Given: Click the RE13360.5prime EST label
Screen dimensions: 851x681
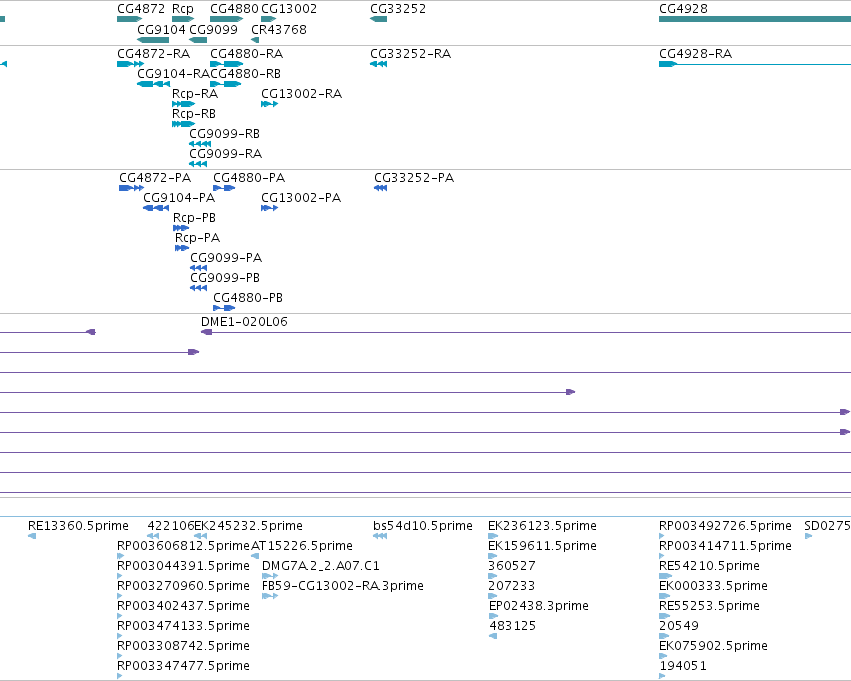Looking at the screenshot, I should 78,526.
